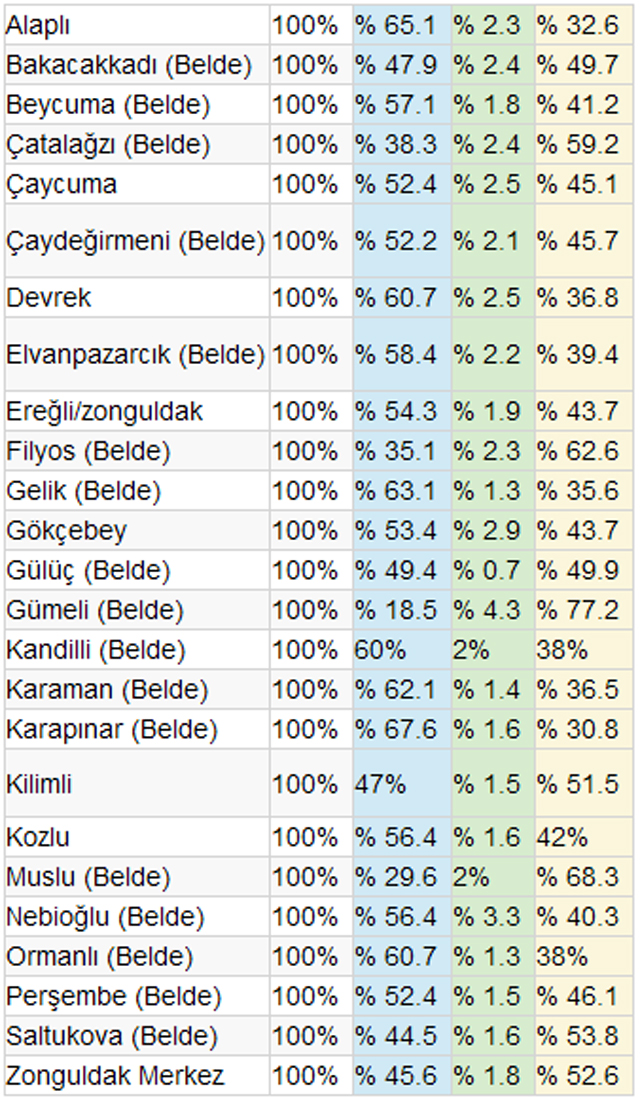640x1098 pixels.
Task: Click the Elvanpazarcık (Belde) cell
Action: [x=137, y=354]
